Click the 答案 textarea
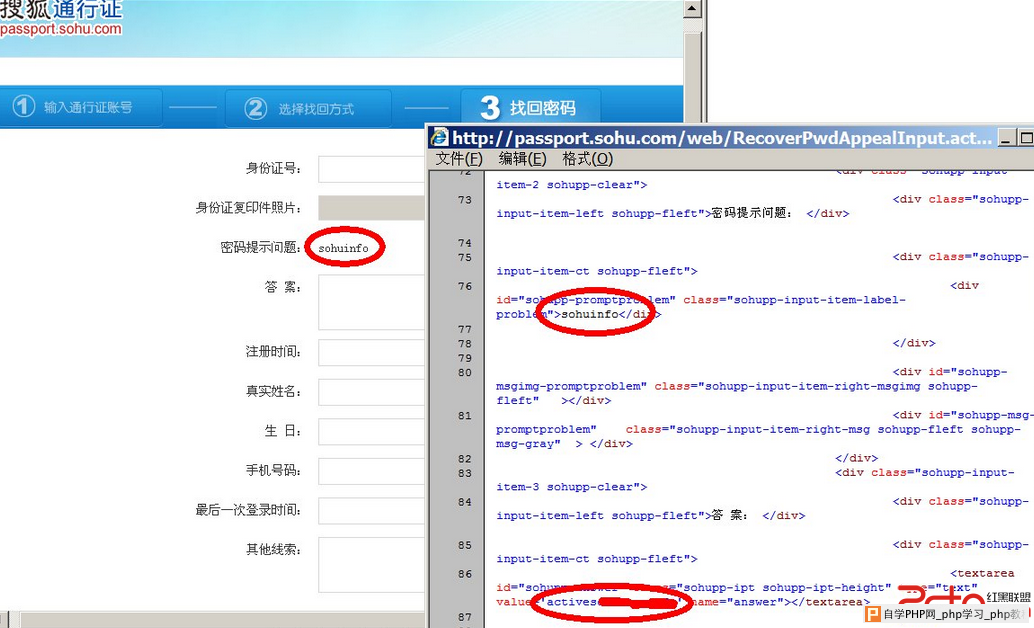This screenshot has height=628, width=1034. (x=372, y=302)
